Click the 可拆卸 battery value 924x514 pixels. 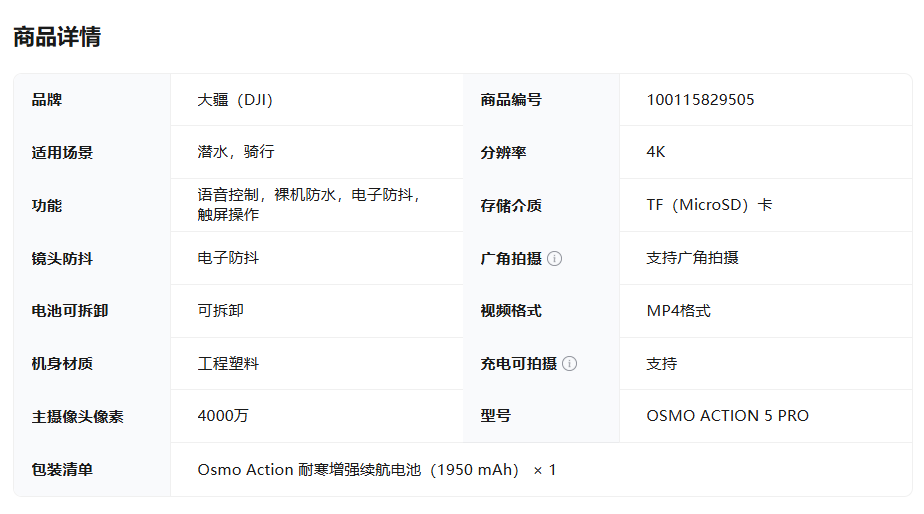220,310
